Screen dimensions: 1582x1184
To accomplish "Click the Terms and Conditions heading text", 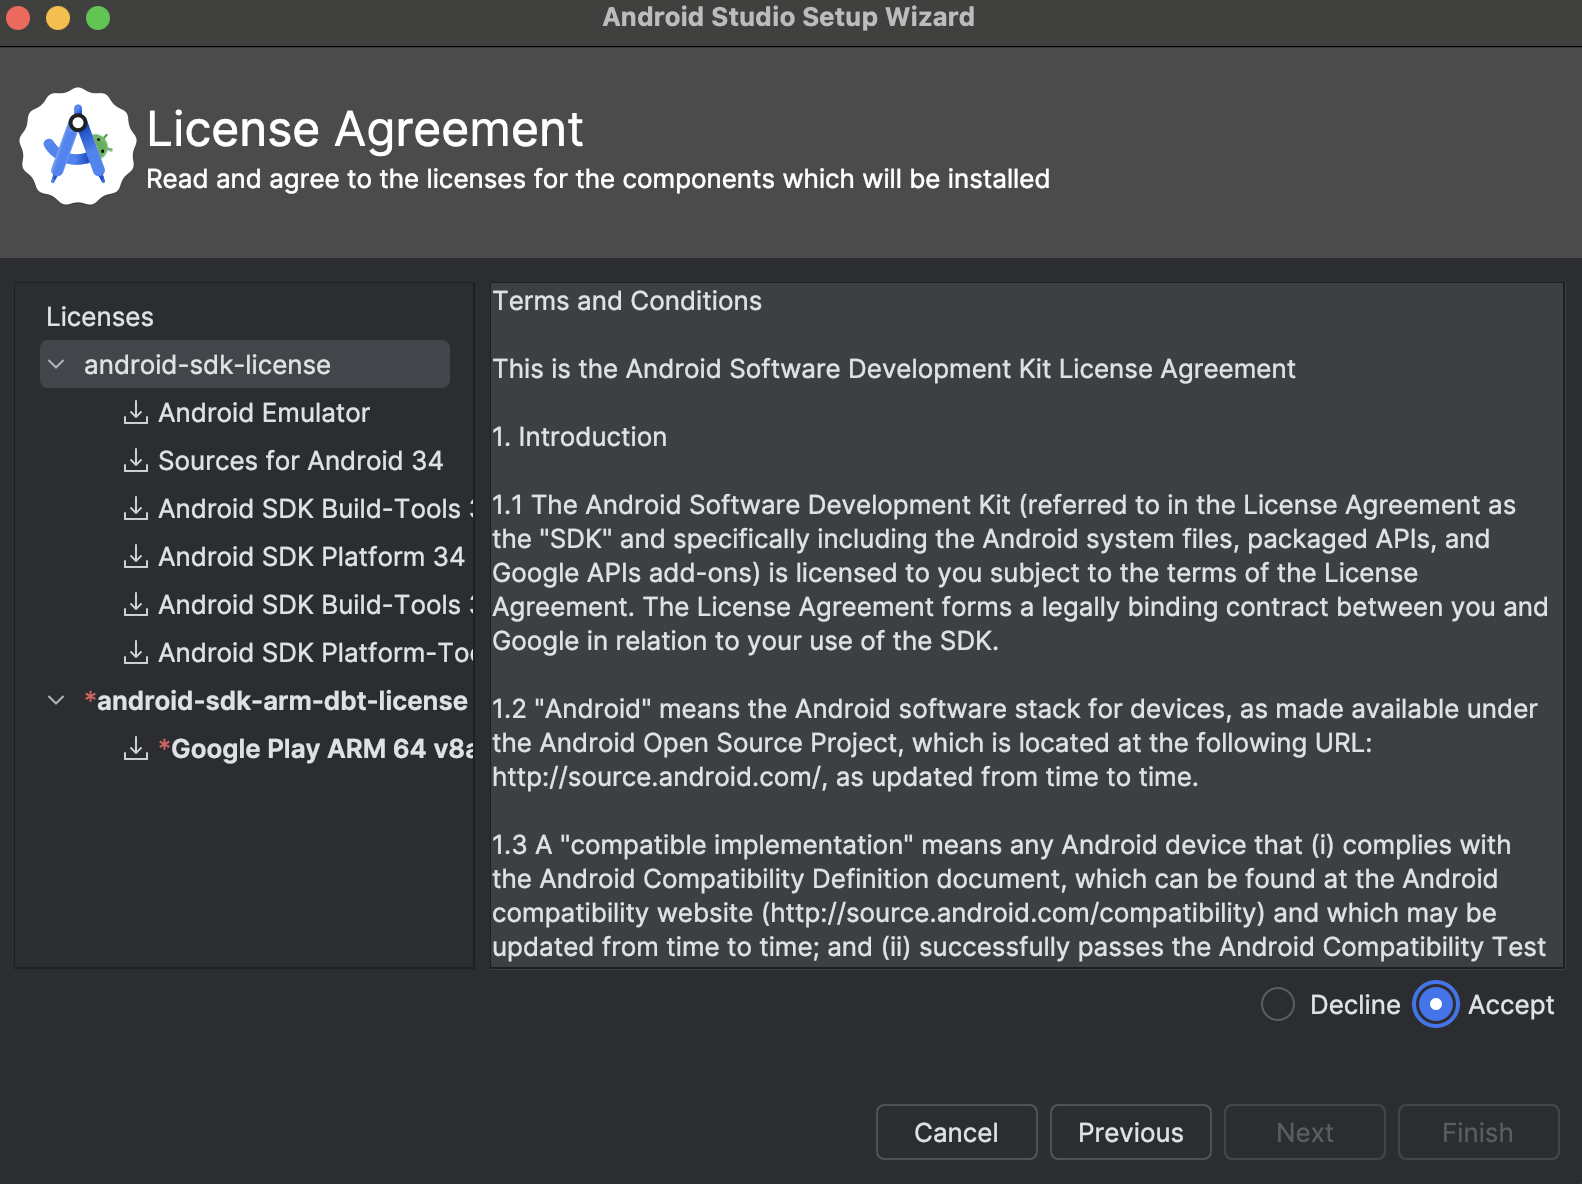I will point(627,301).
